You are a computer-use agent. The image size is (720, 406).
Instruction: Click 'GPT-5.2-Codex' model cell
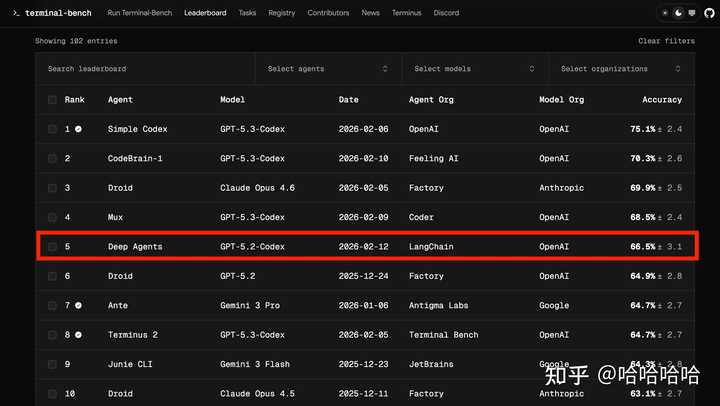tap(252, 247)
